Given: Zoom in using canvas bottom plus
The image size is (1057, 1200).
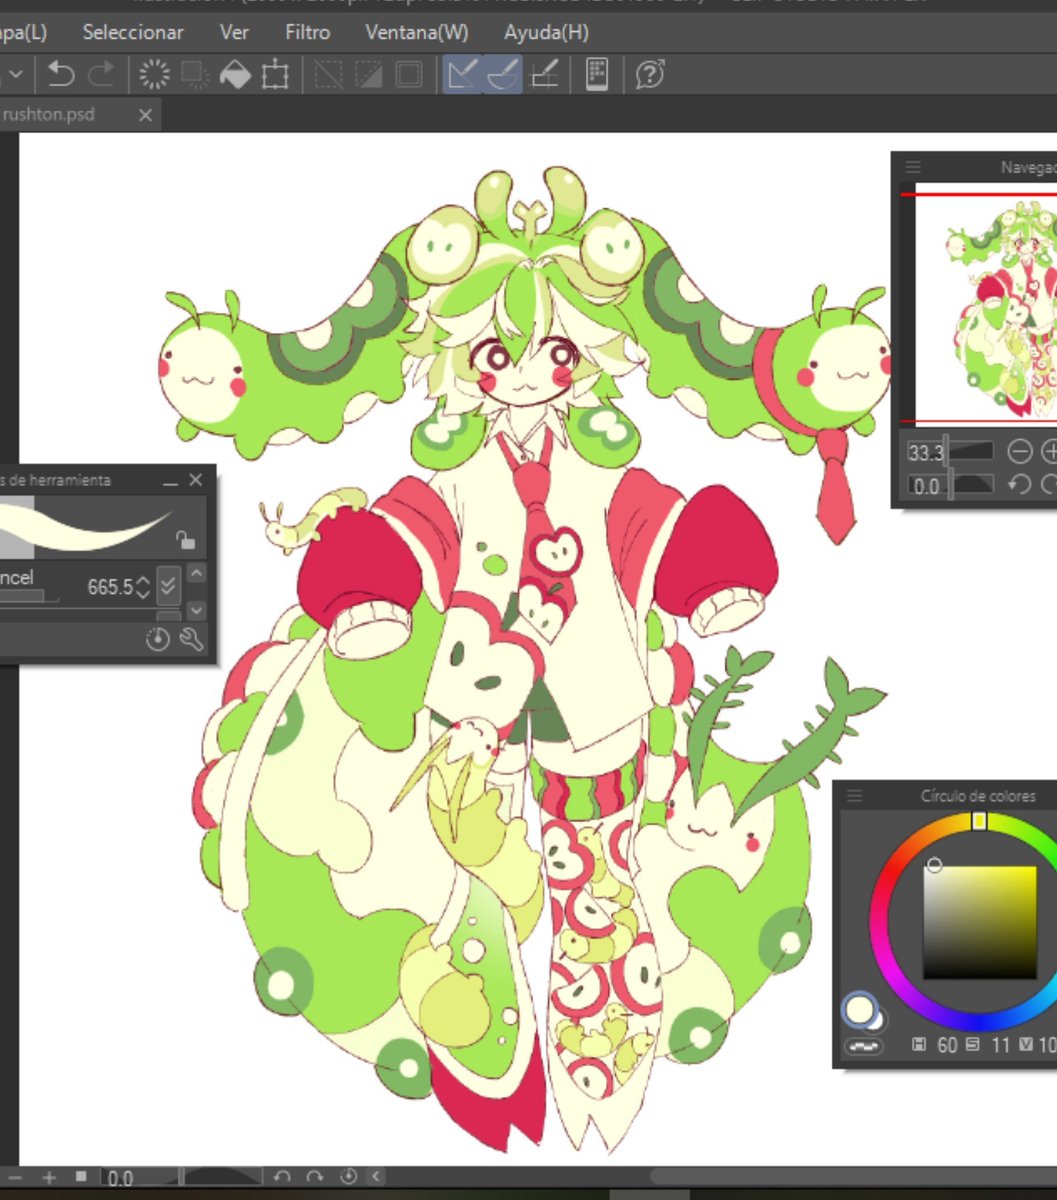Looking at the screenshot, I should pyautogui.click(x=49, y=1178).
